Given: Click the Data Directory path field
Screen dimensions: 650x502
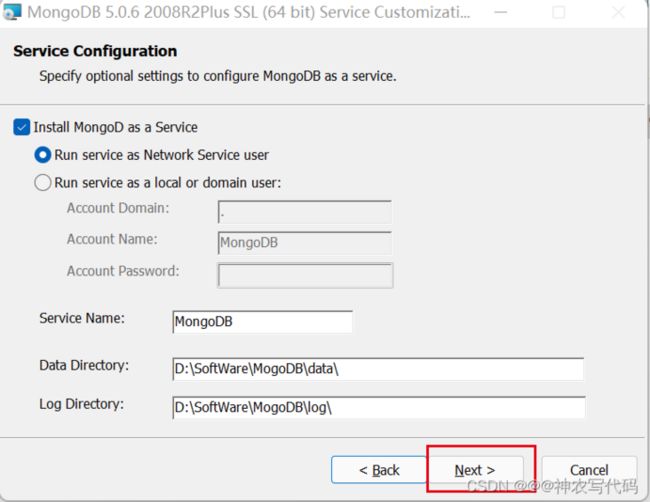Looking at the screenshot, I should pyautogui.click(x=378, y=369).
